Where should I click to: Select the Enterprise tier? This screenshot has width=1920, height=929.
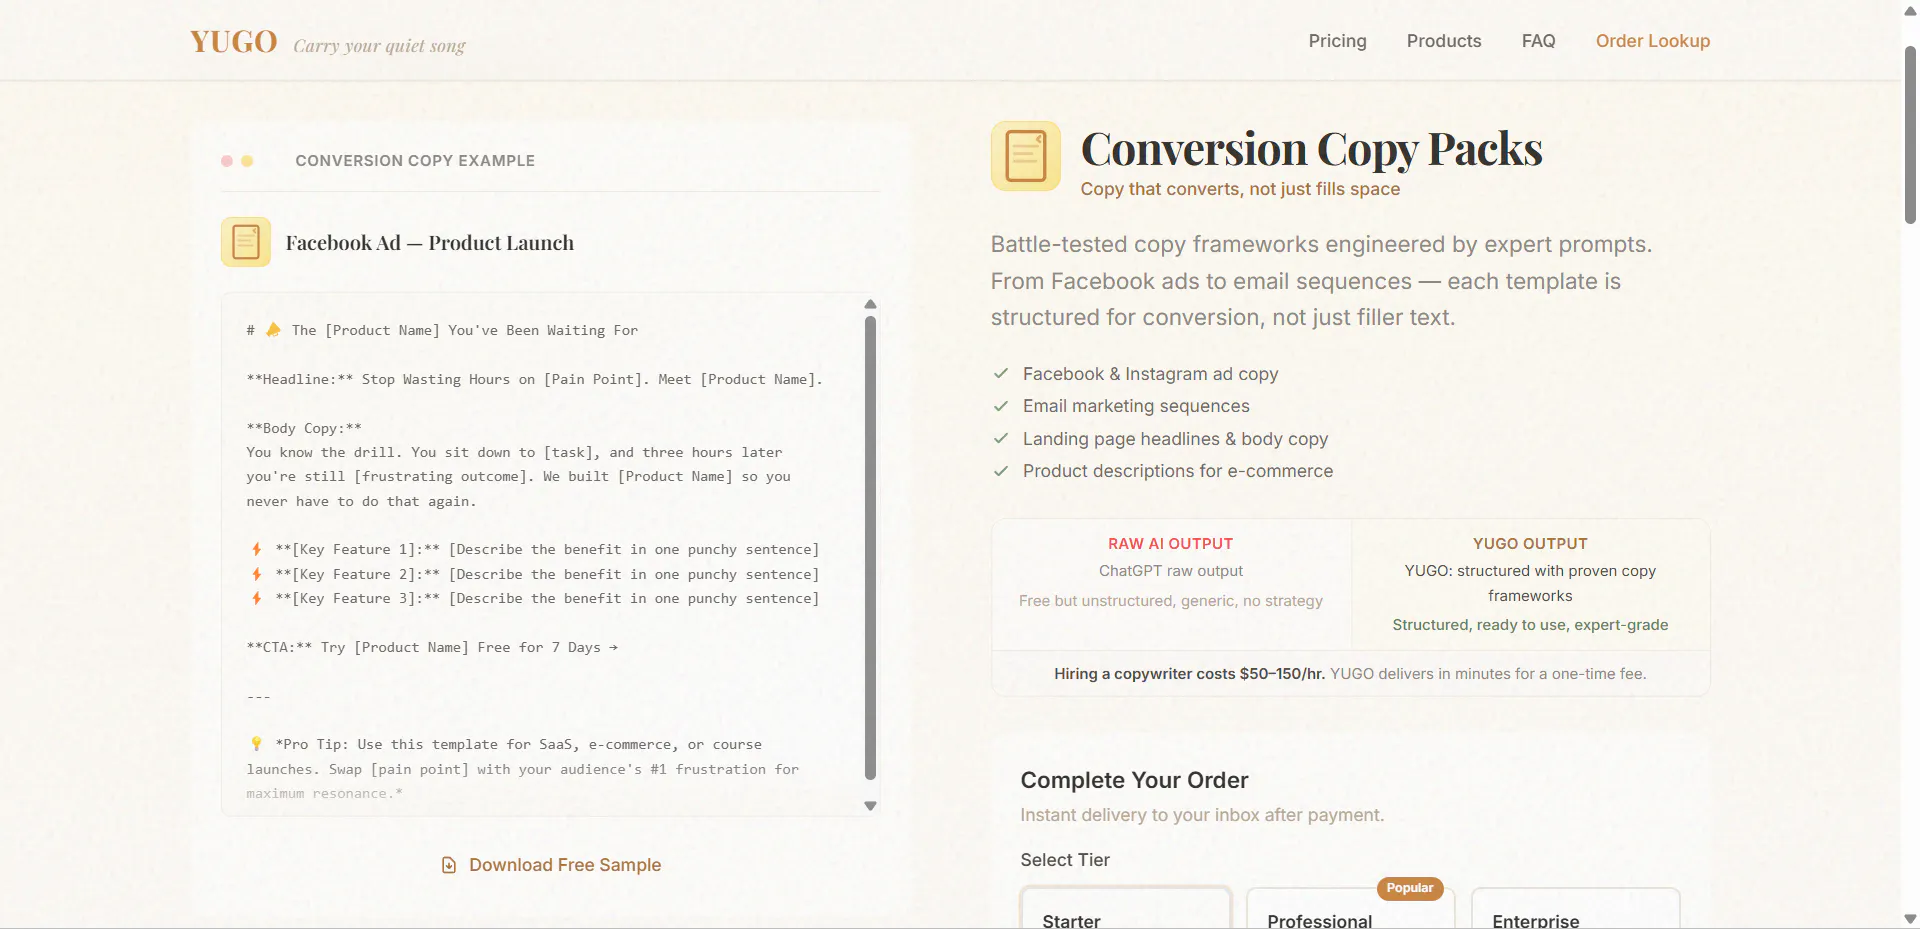(1575, 908)
